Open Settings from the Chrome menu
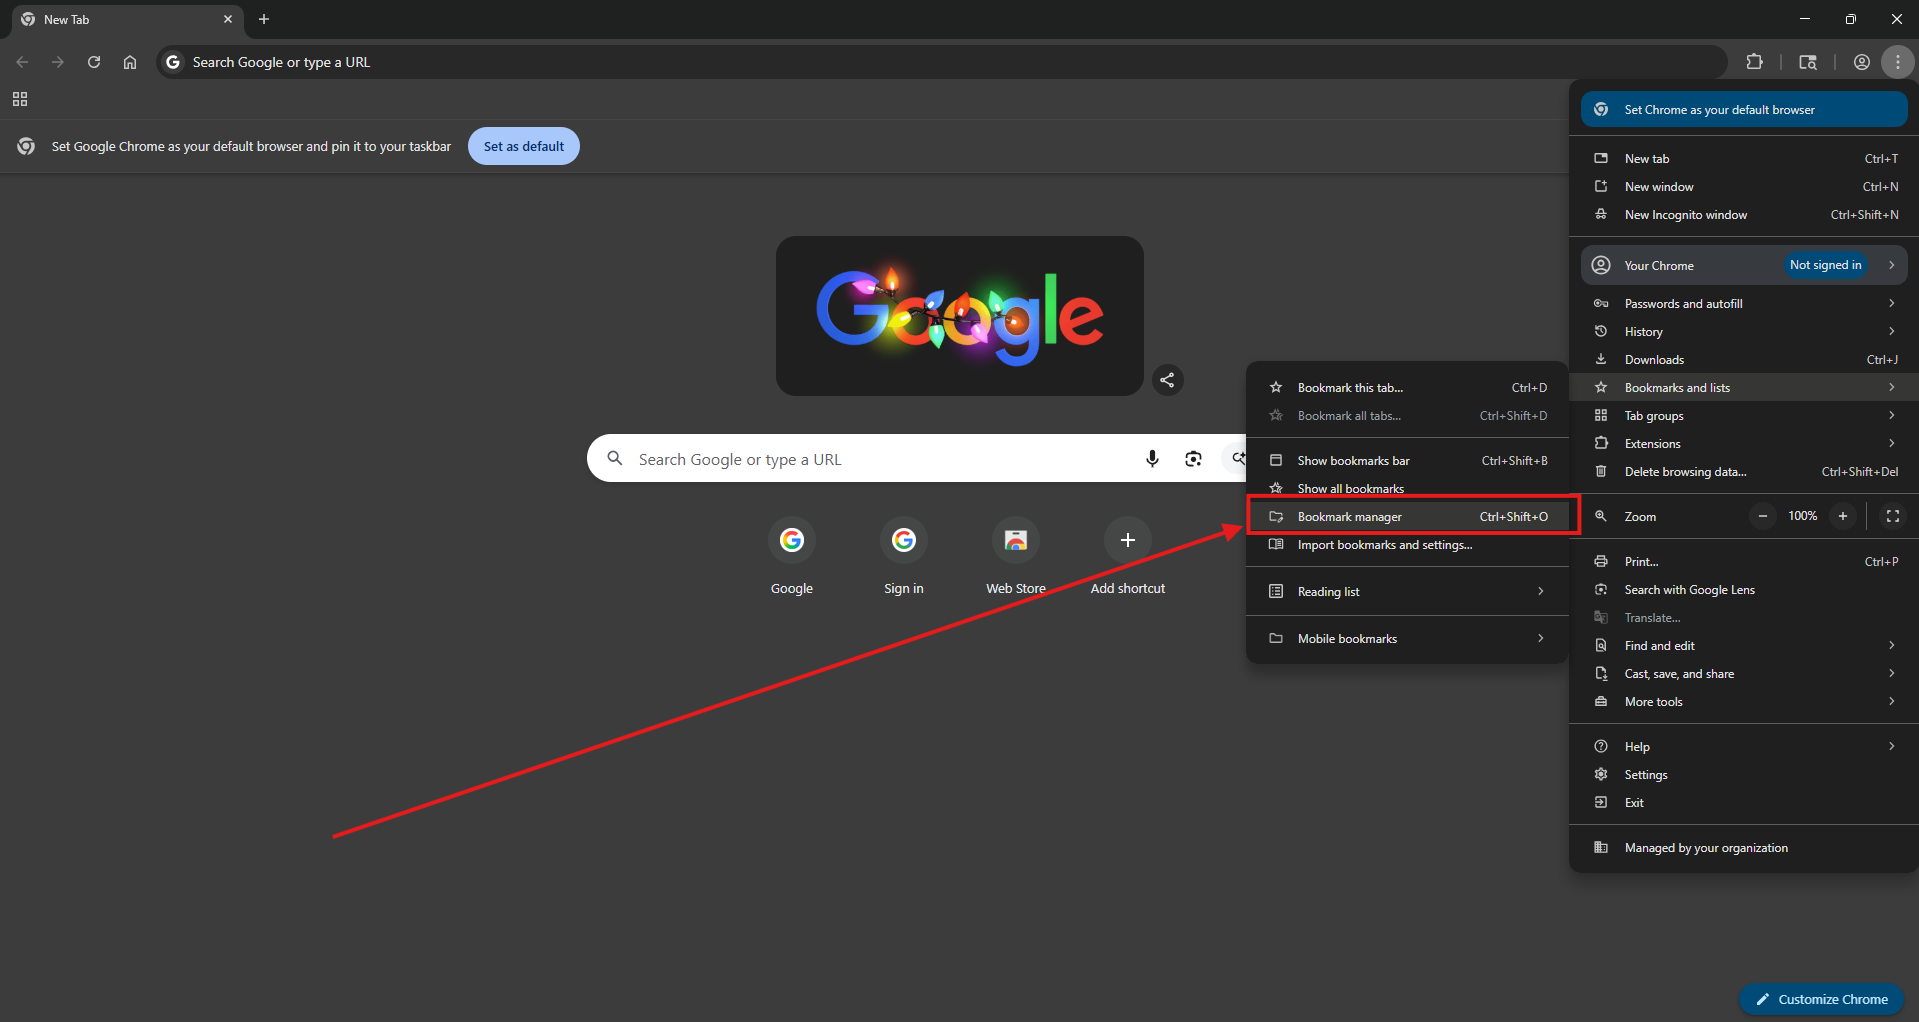Image resolution: width=1919 pixels, height=1022 pixels. click(1744, 774)
